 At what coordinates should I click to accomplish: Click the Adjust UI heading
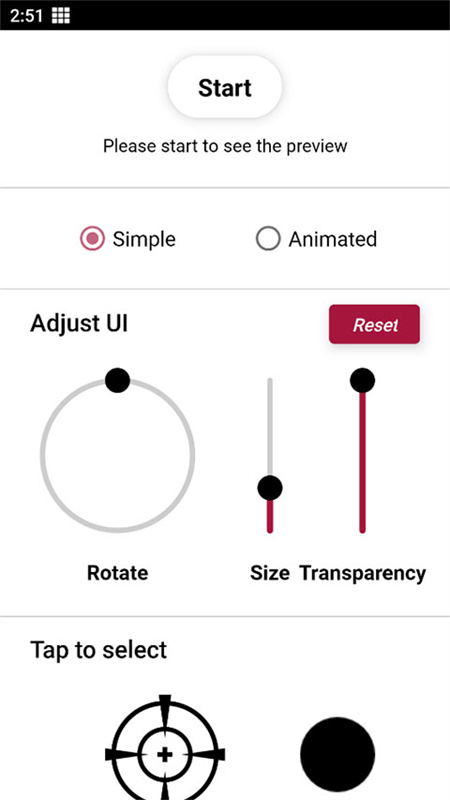79,323
